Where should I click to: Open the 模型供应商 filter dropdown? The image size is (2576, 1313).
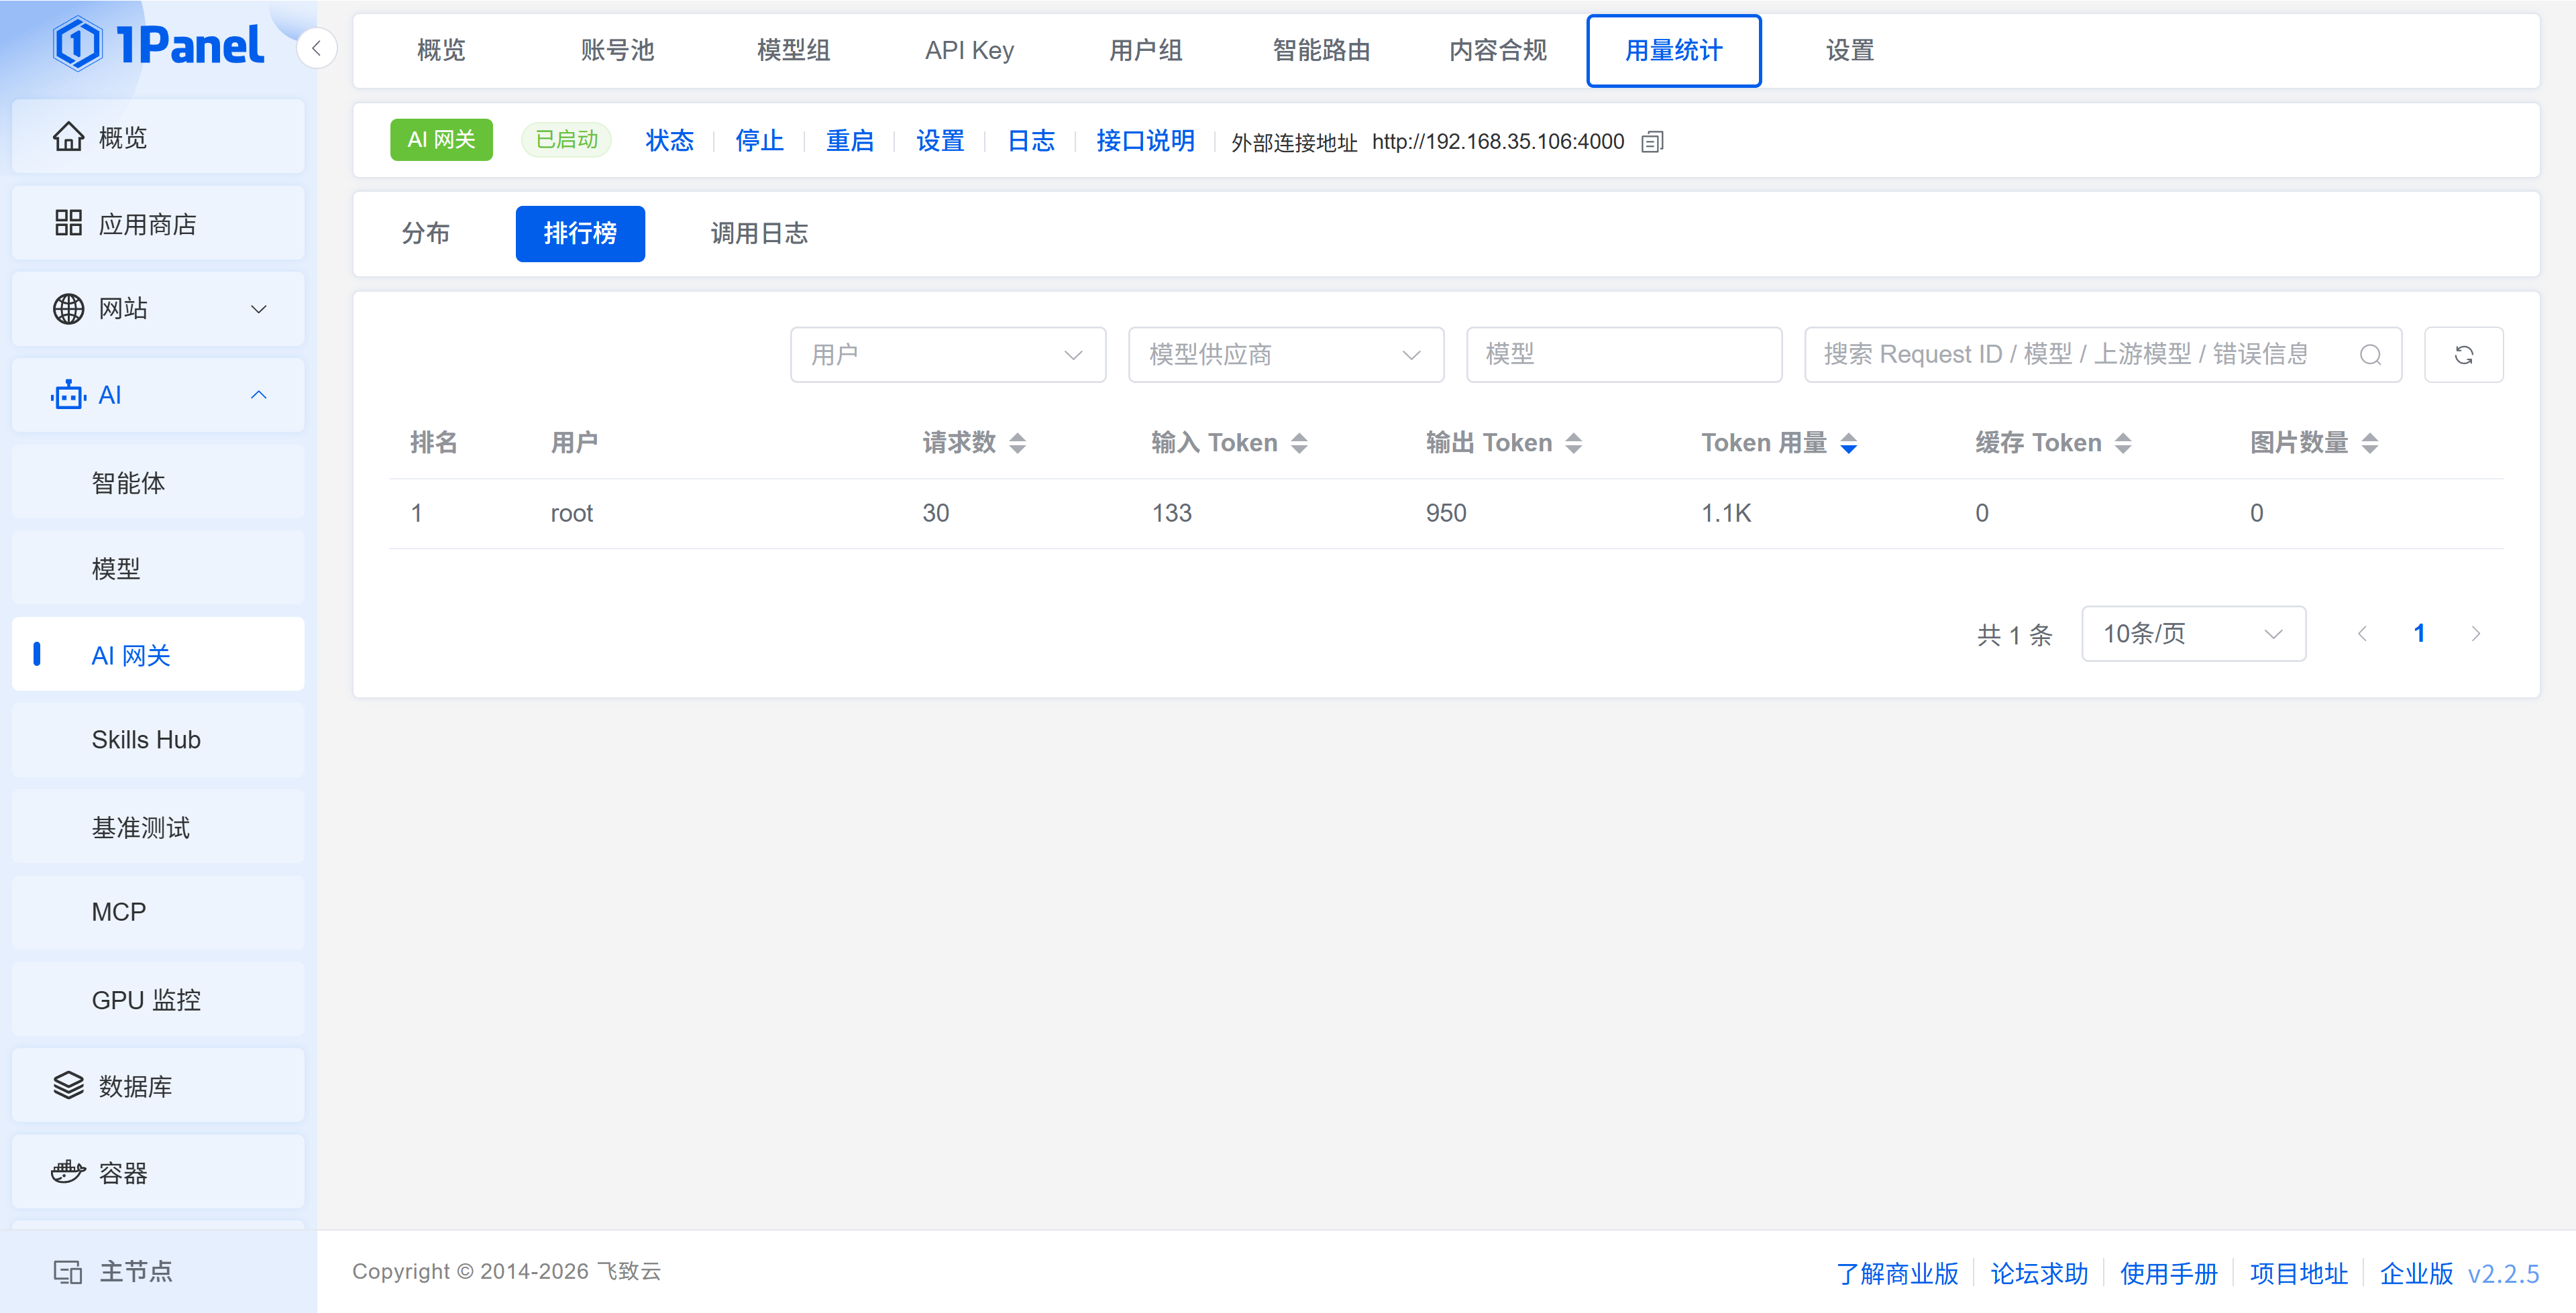[1286, 355]
